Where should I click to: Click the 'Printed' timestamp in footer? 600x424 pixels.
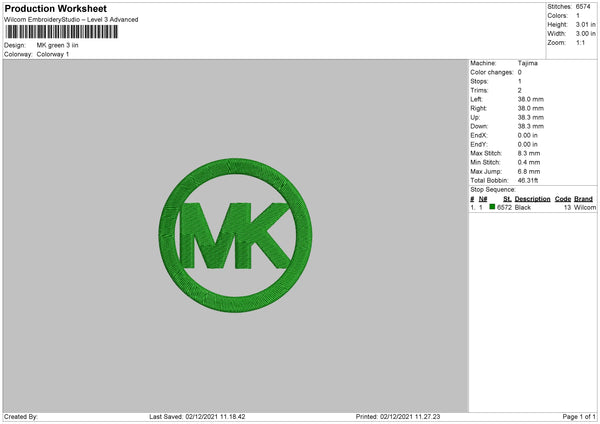(398, 417)
